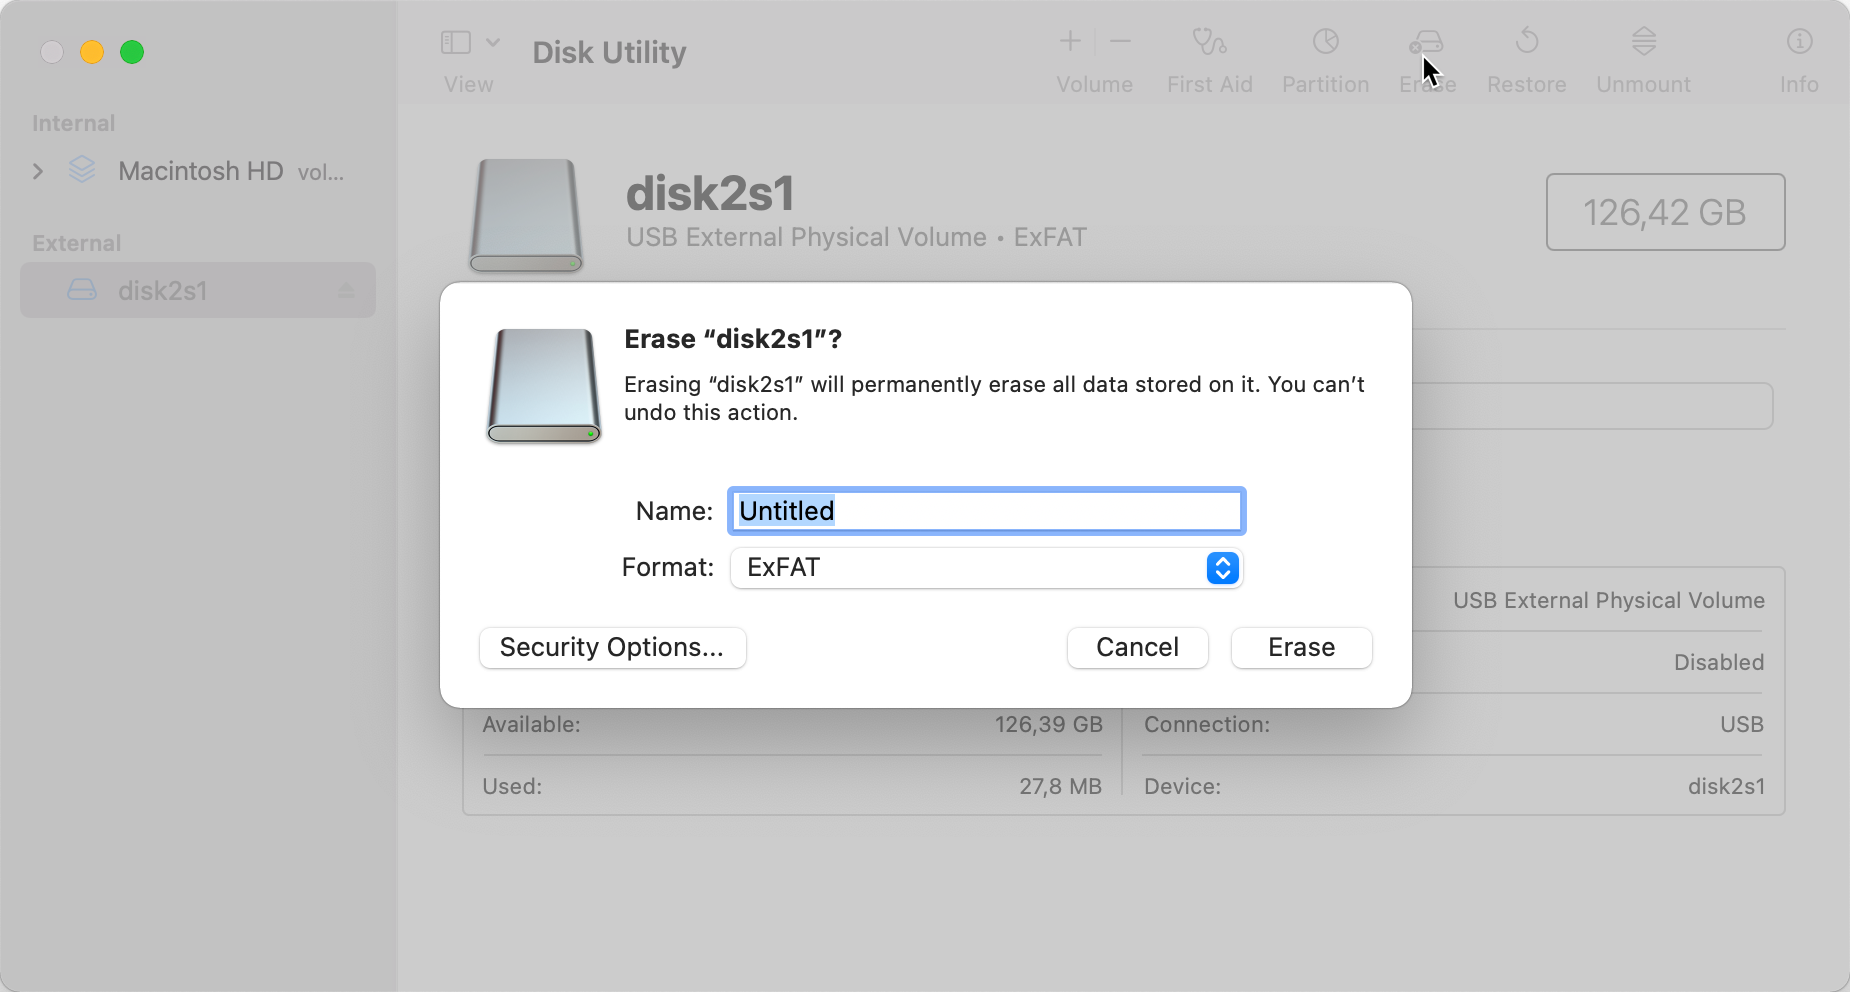
Task: Click the Erase toolbar icon
Action: (1427, 44)
